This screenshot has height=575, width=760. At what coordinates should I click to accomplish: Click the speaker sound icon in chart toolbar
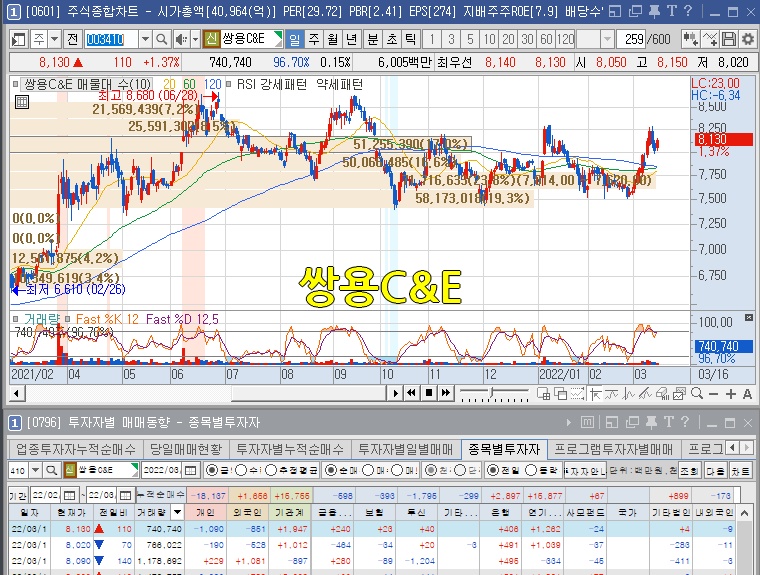coord(181,39)
